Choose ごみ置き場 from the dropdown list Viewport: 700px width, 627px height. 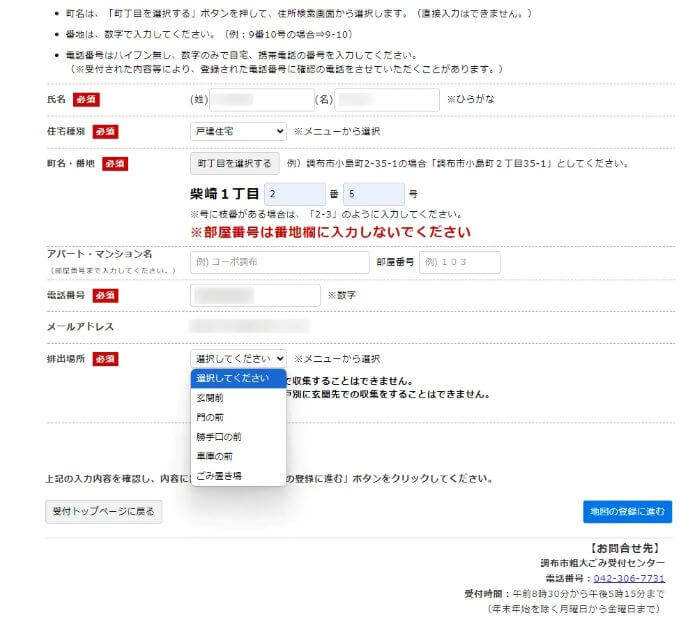238,476
